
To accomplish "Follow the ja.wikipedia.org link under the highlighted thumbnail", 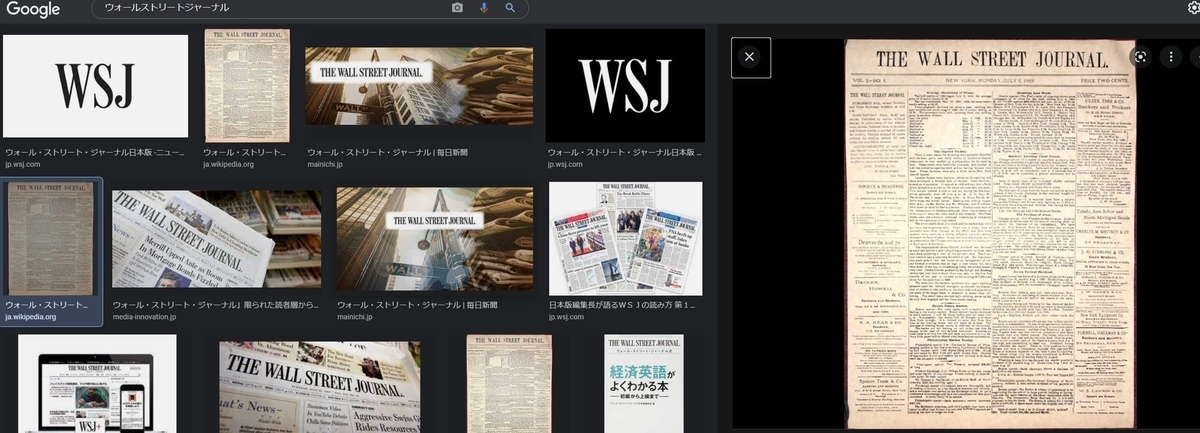I will click(30, 316).
